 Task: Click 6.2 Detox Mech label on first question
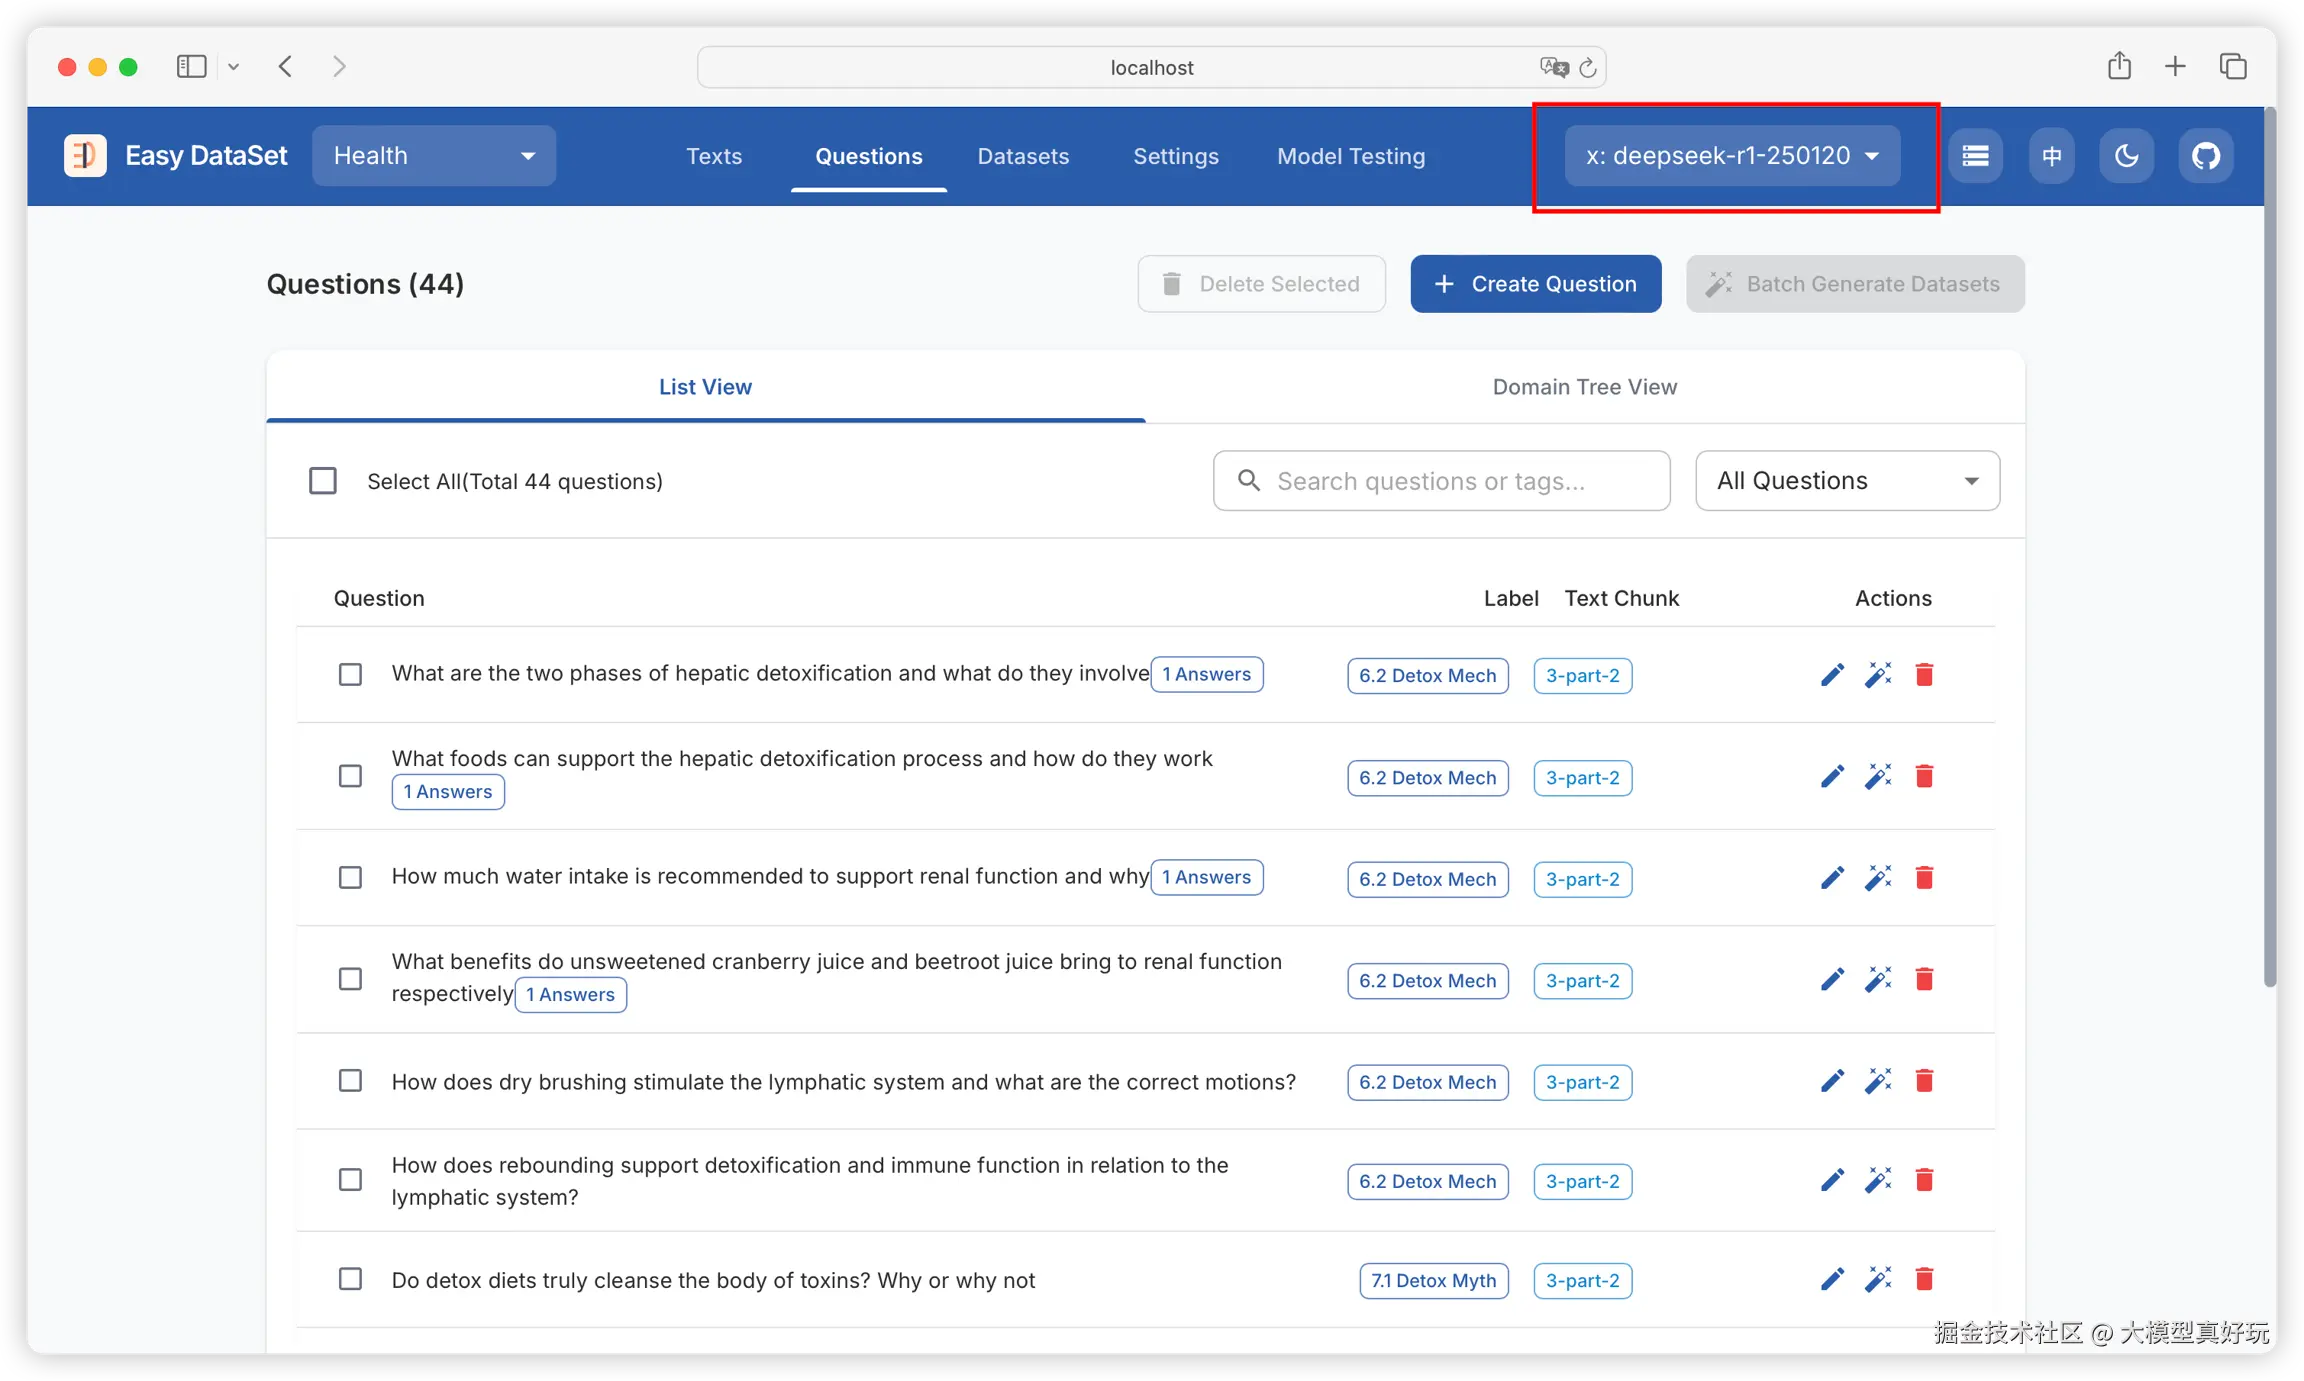click(x=1427, y=676)
